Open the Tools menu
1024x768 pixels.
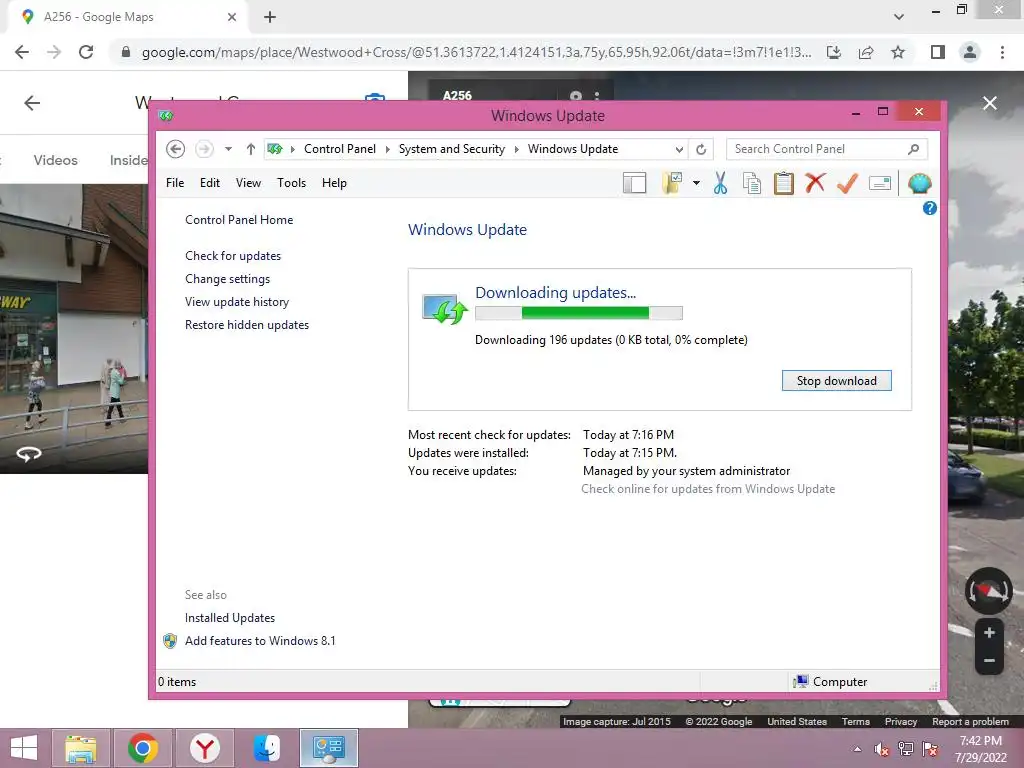coord(291,183)
